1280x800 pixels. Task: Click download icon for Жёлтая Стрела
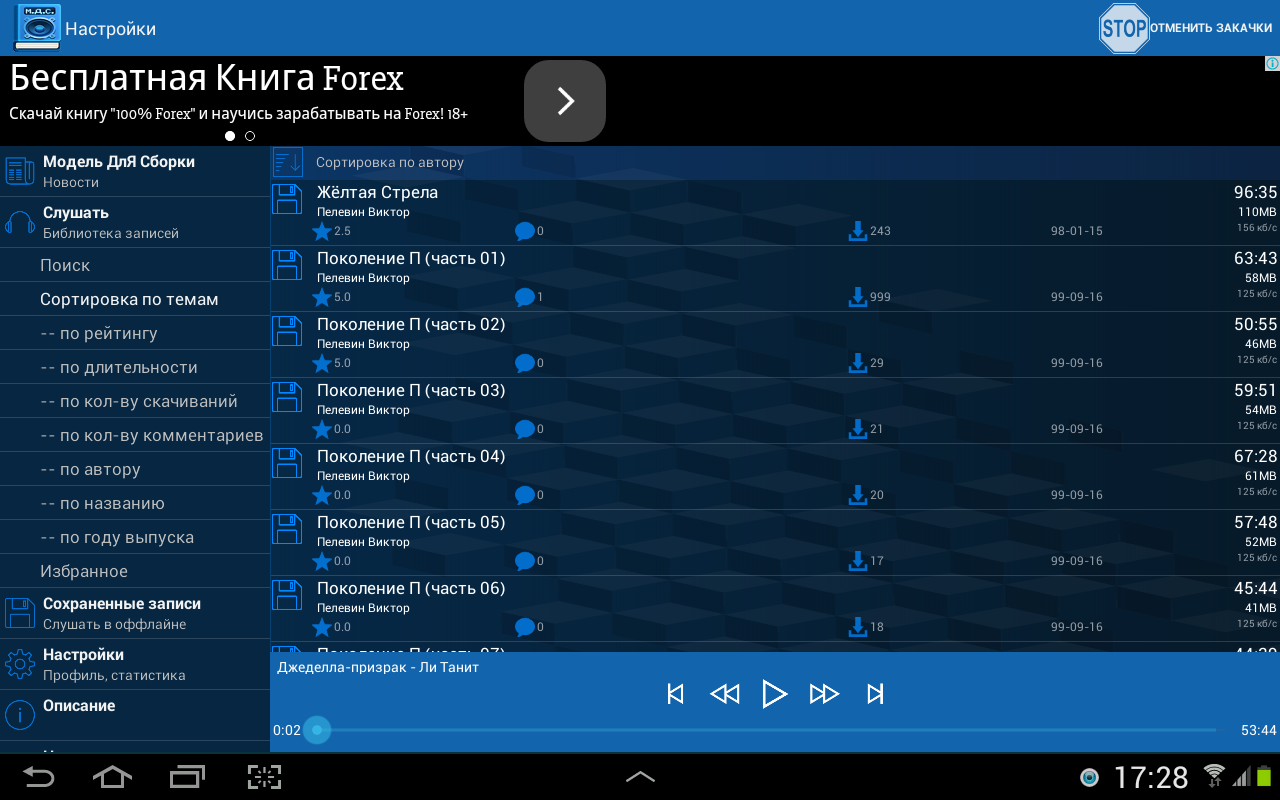coord(857,231)
